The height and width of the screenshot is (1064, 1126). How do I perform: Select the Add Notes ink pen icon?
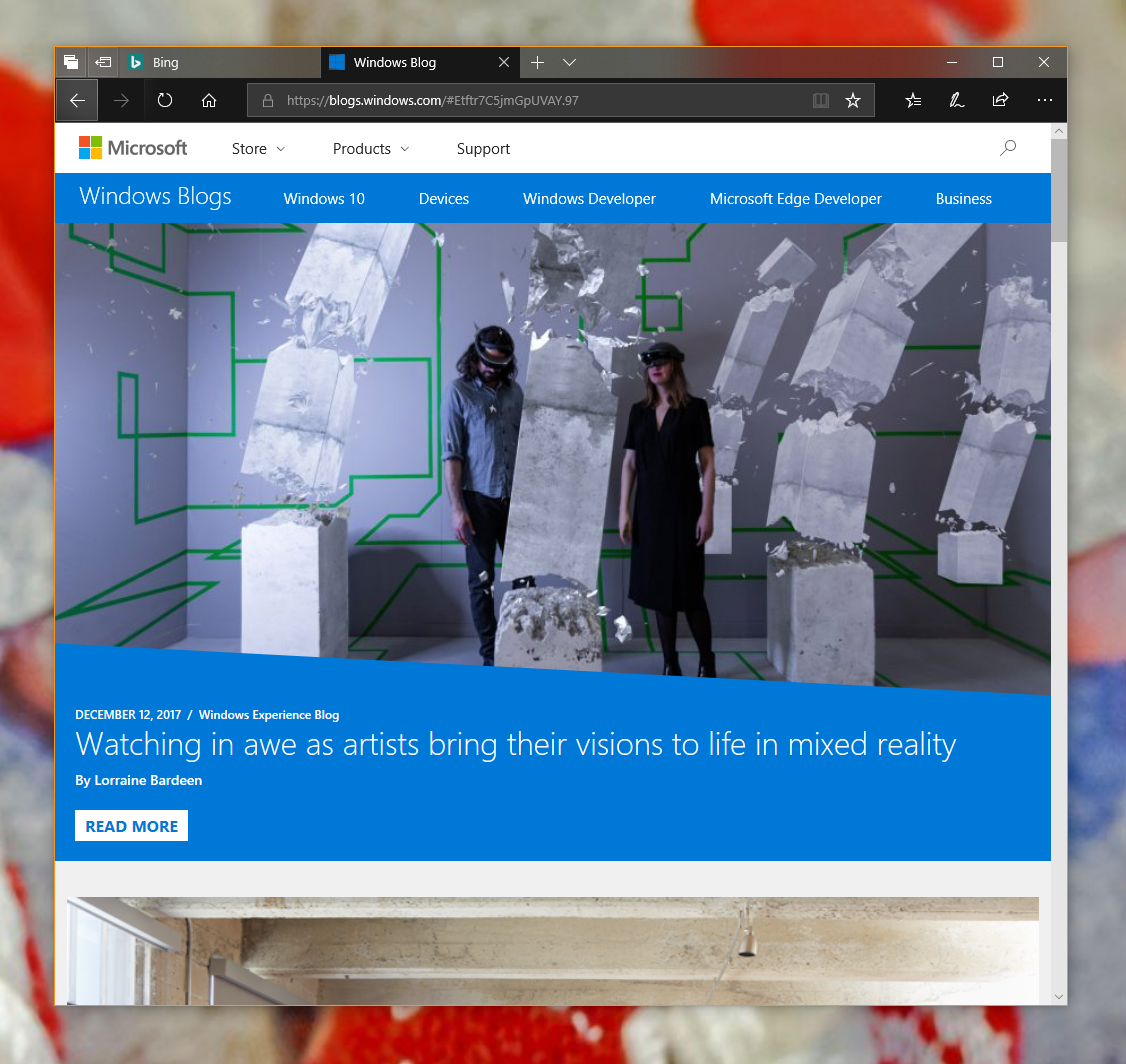click(x=956, y=100)
